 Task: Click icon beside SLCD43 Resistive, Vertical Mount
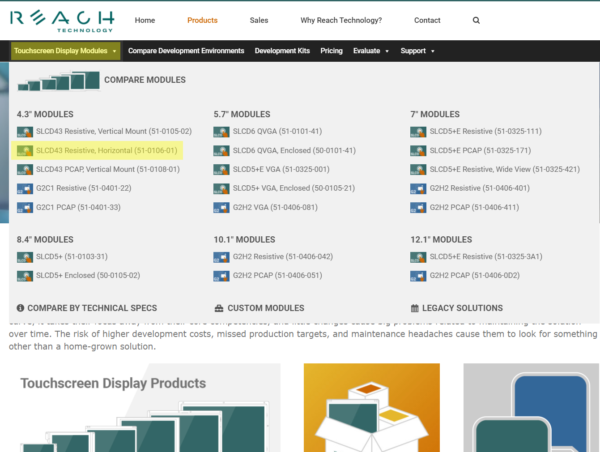click(25, 132)
